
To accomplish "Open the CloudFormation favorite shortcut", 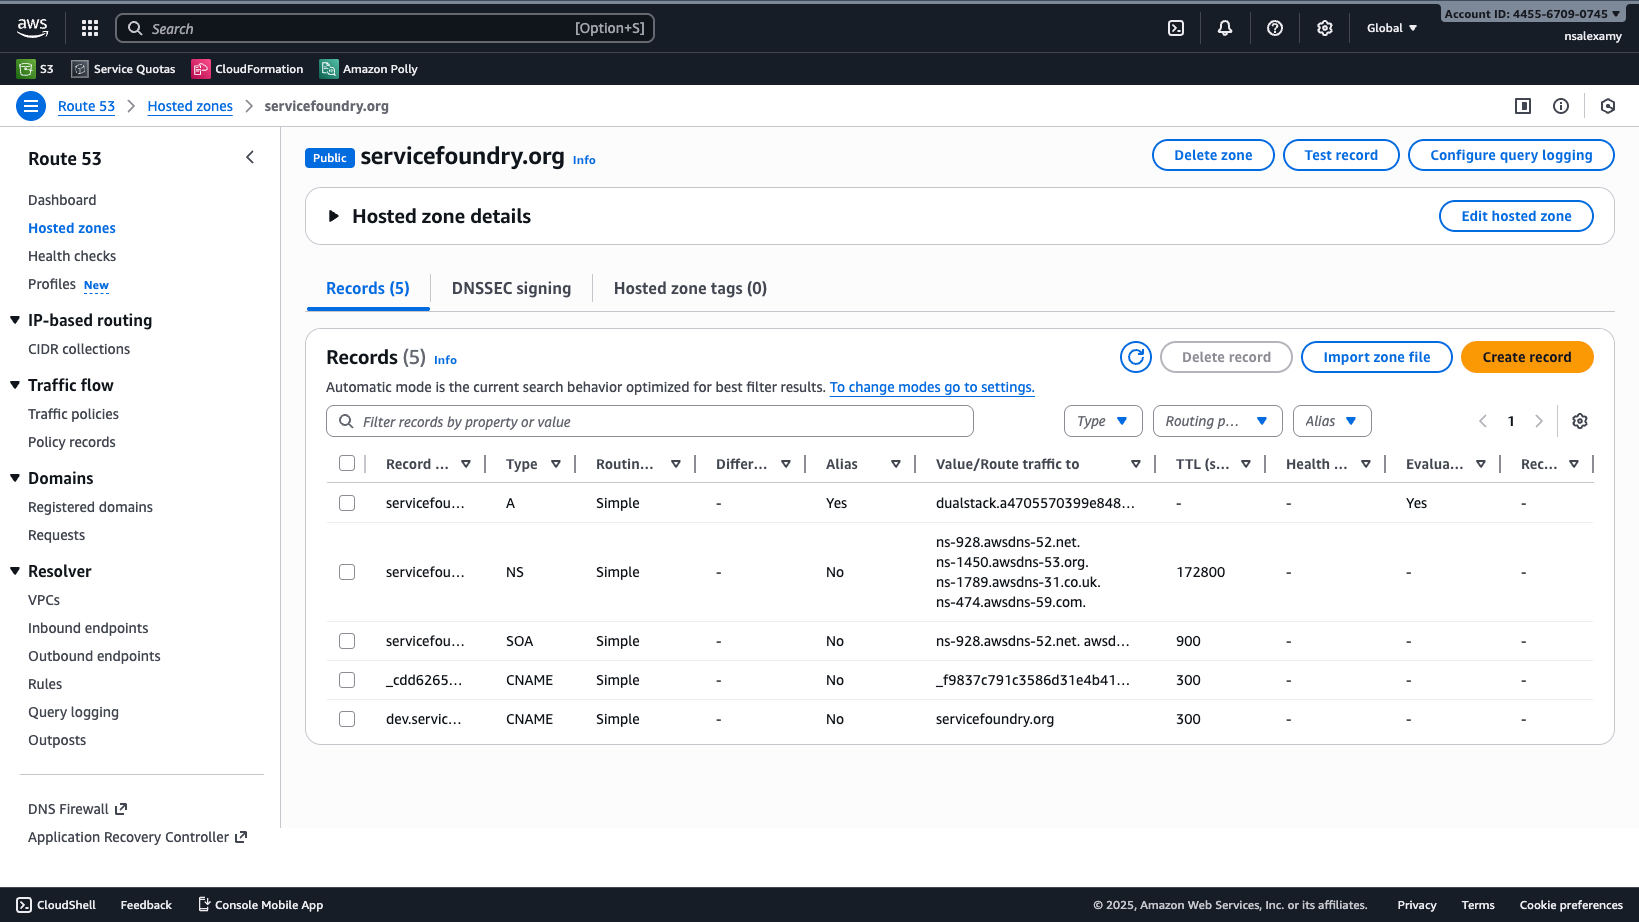I will pos(247,68).
